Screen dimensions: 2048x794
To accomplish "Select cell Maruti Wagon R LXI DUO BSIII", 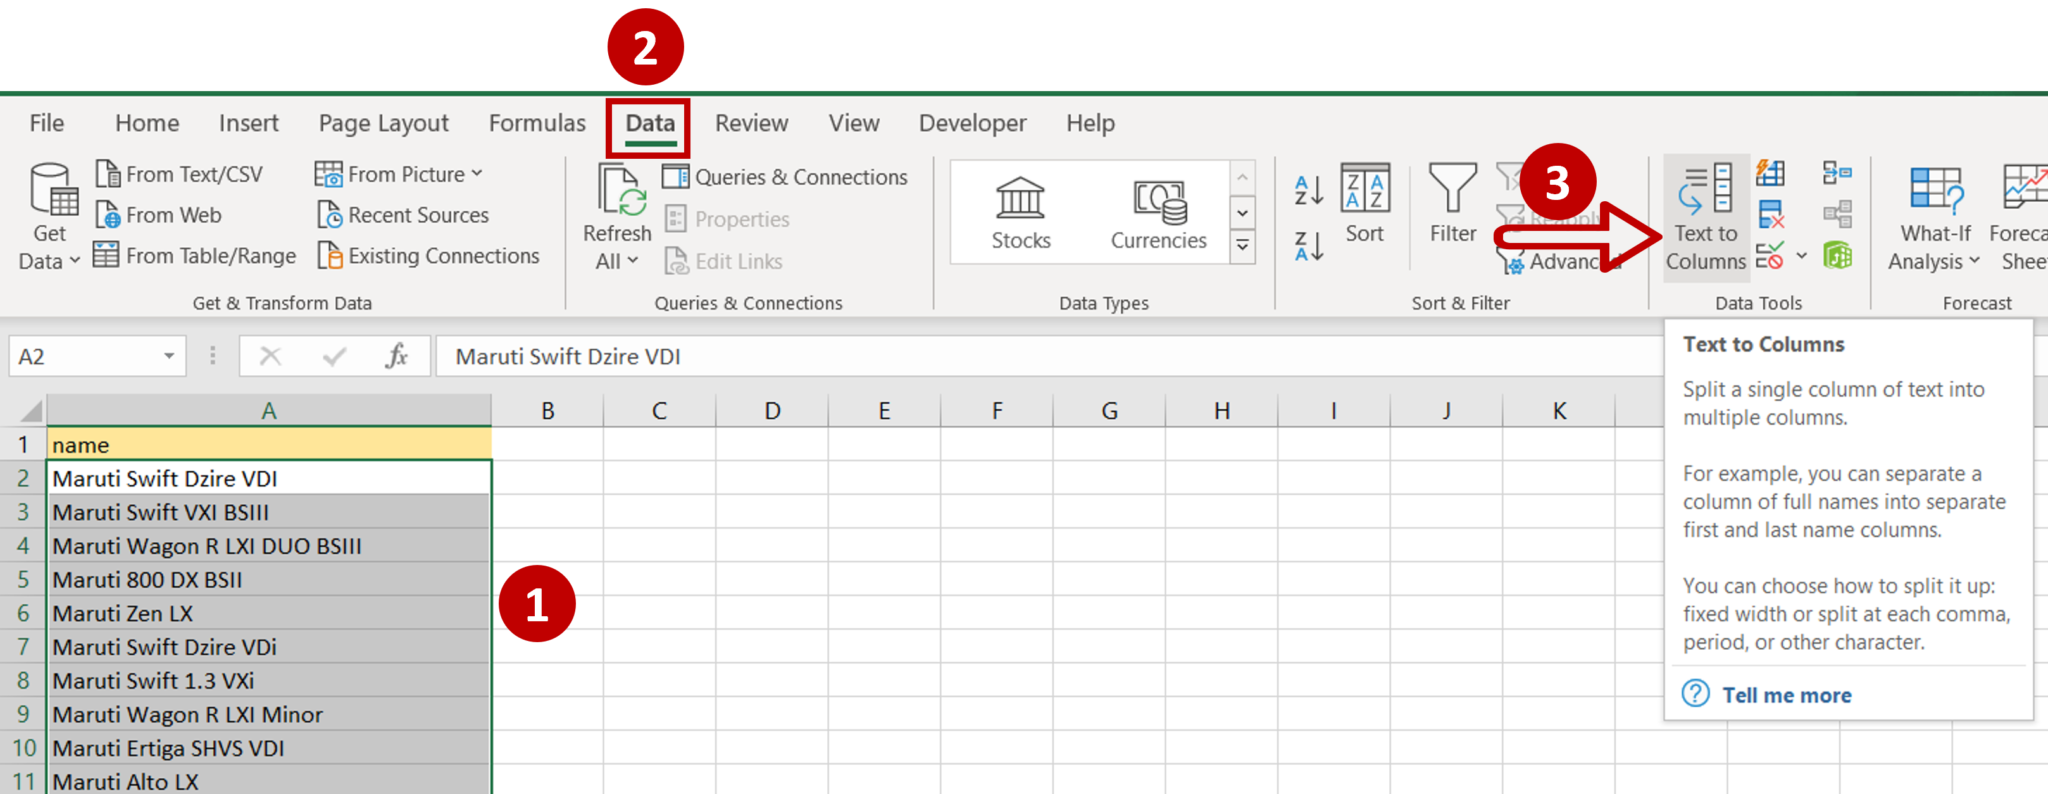I will click(269, 546).
